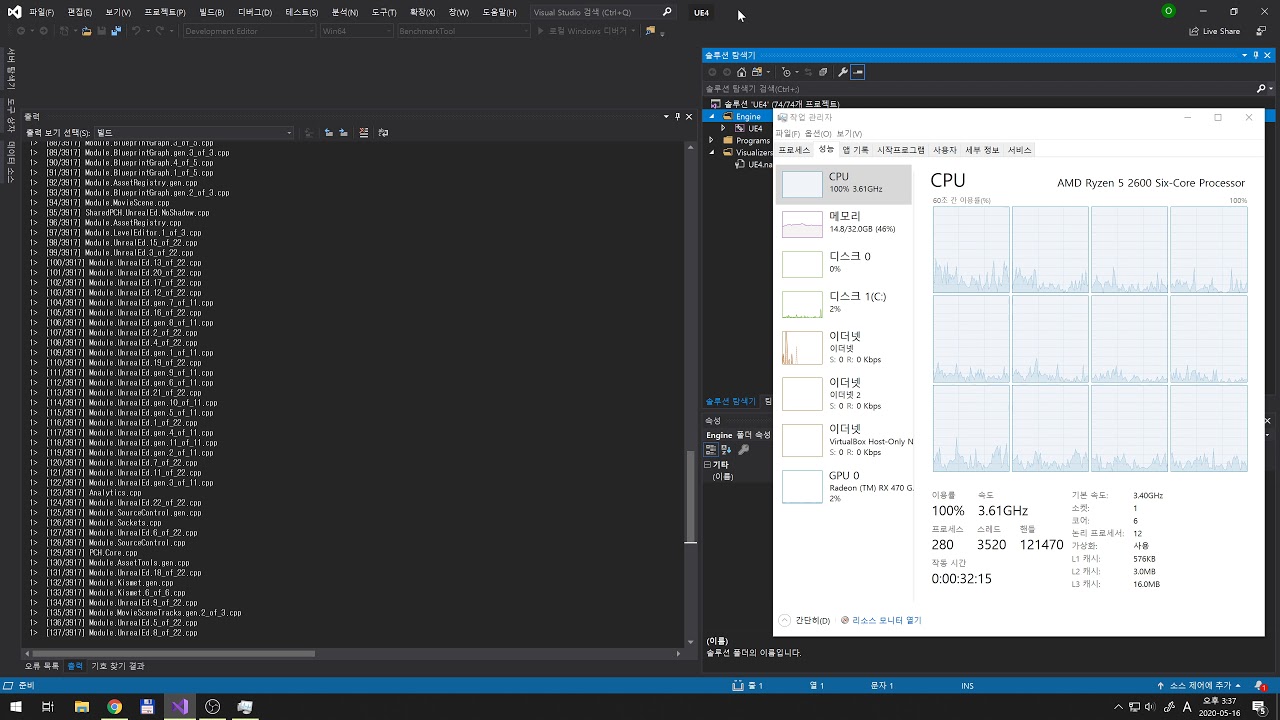
Task: Clear all output with the clear icon
Action: [364, 132]
